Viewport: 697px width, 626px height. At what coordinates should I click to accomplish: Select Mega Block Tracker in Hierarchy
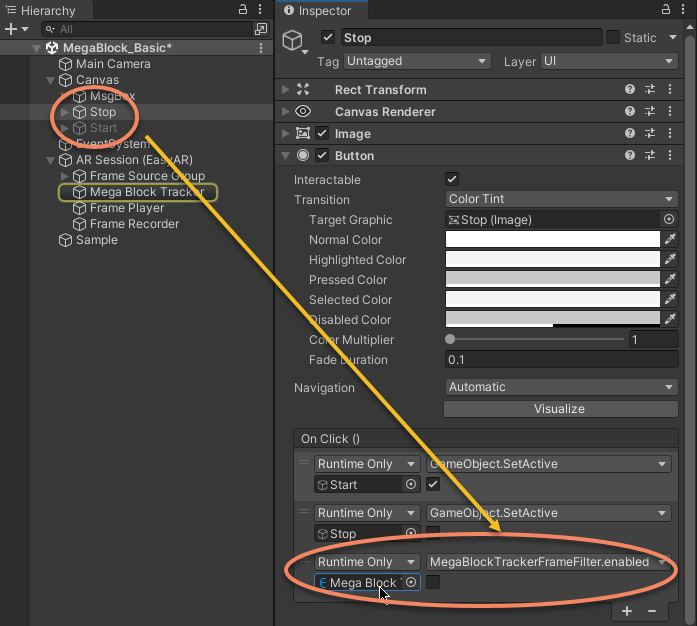pos(146,192)
